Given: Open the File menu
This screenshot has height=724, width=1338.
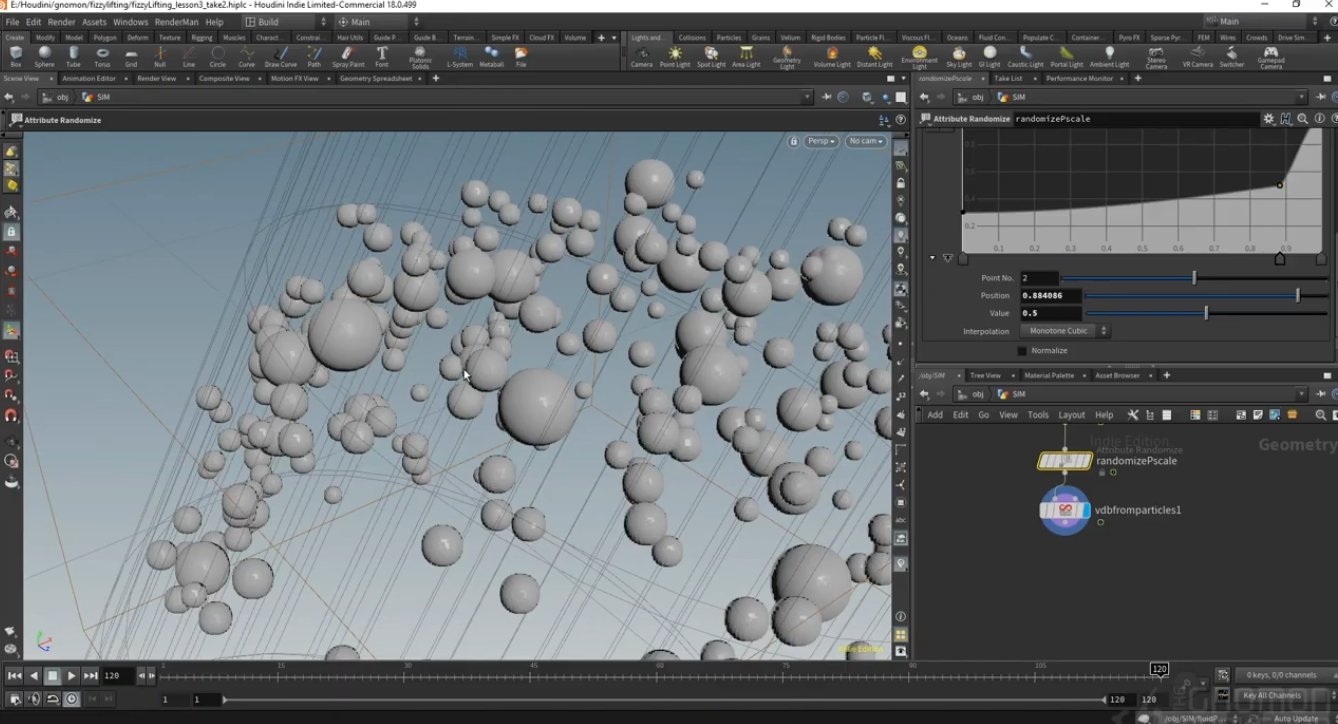Looking at the screenshot, I should (12, 21).
